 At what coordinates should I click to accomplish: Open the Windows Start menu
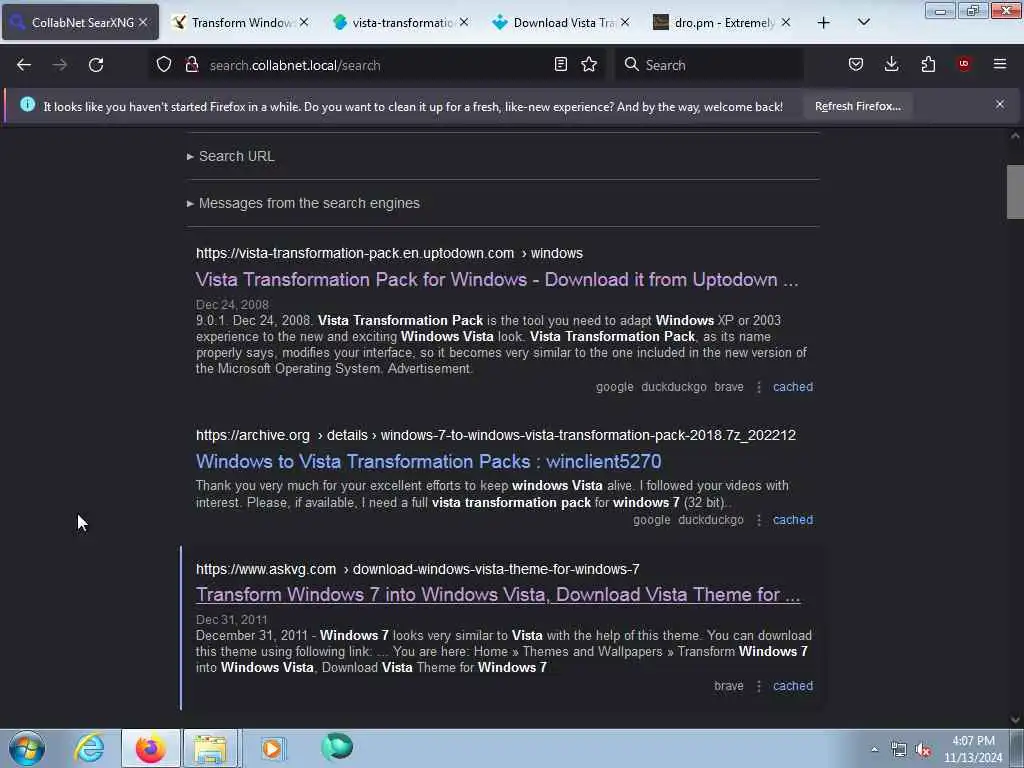point(27,748)
